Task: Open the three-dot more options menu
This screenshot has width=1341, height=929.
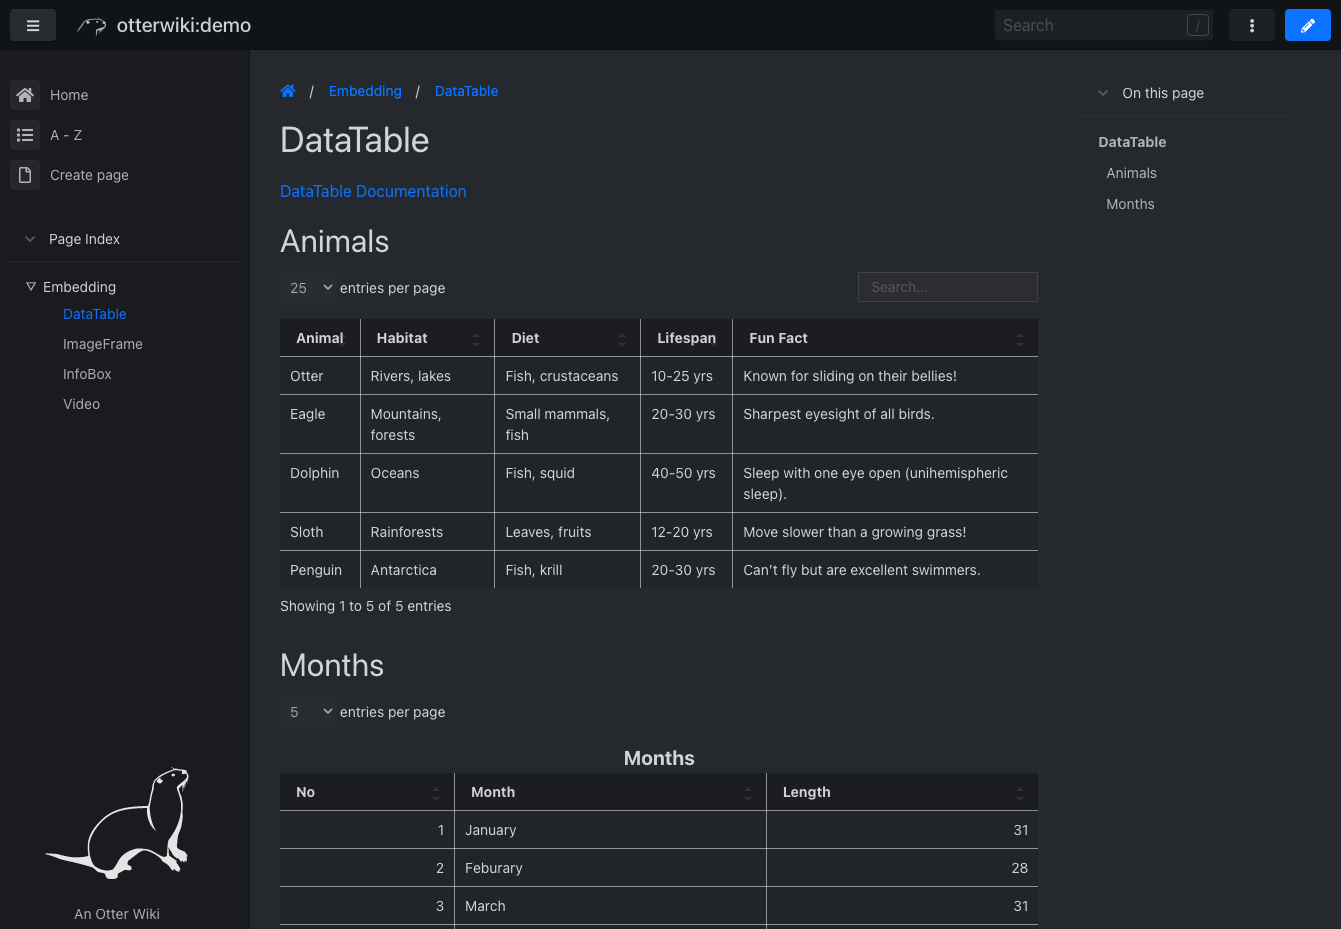Action: click(1252, 25)
